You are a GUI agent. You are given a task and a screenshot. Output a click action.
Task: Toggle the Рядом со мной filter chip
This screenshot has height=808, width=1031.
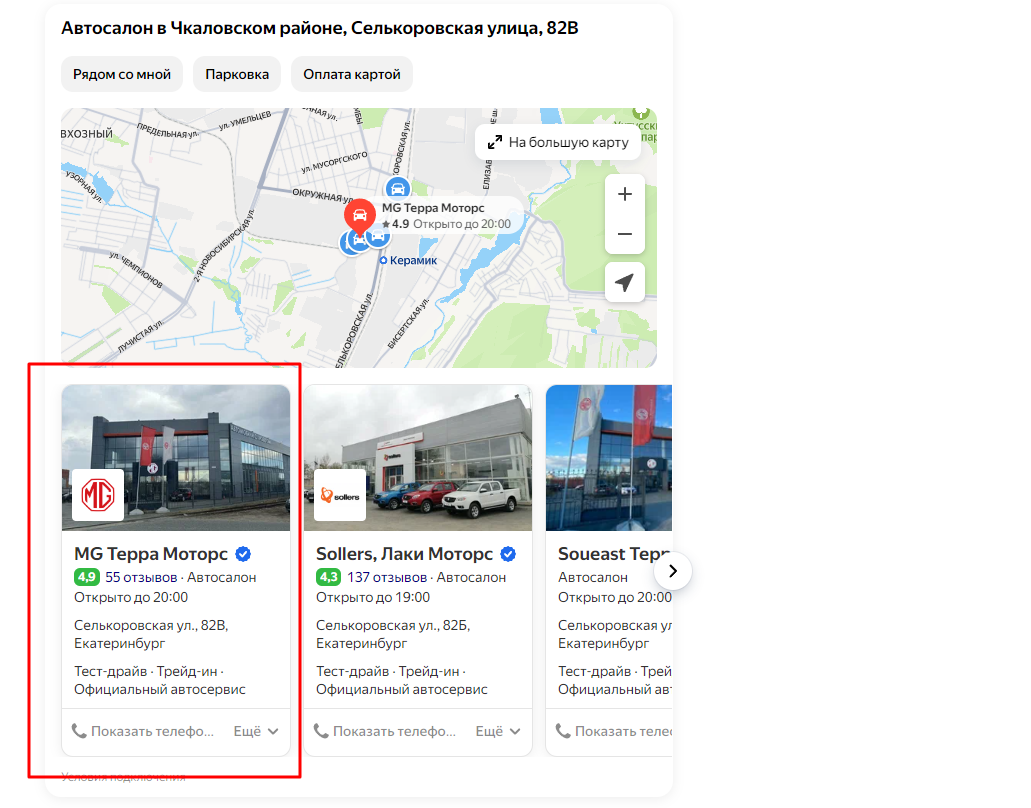tap(122, 74)
